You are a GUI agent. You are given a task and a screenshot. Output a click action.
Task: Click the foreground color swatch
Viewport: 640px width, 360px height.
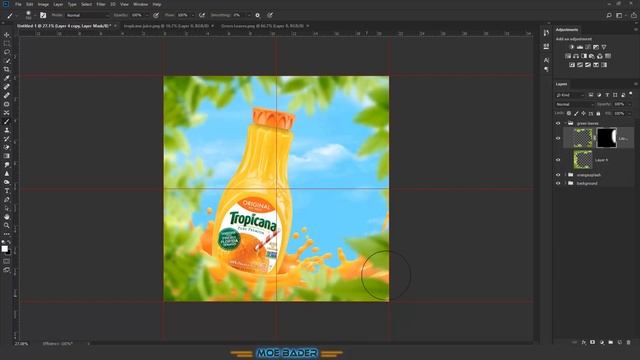tap(4, 249)
